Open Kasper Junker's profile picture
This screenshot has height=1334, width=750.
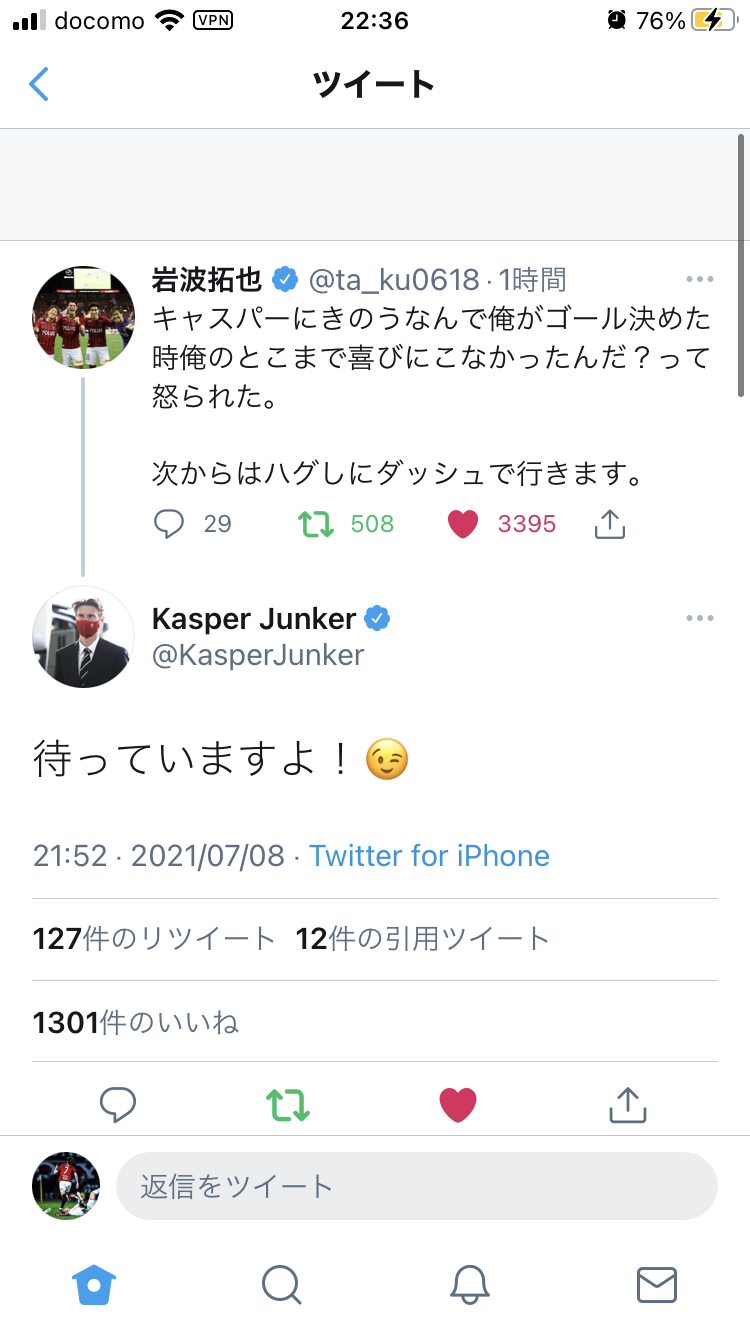click(83, 636)
